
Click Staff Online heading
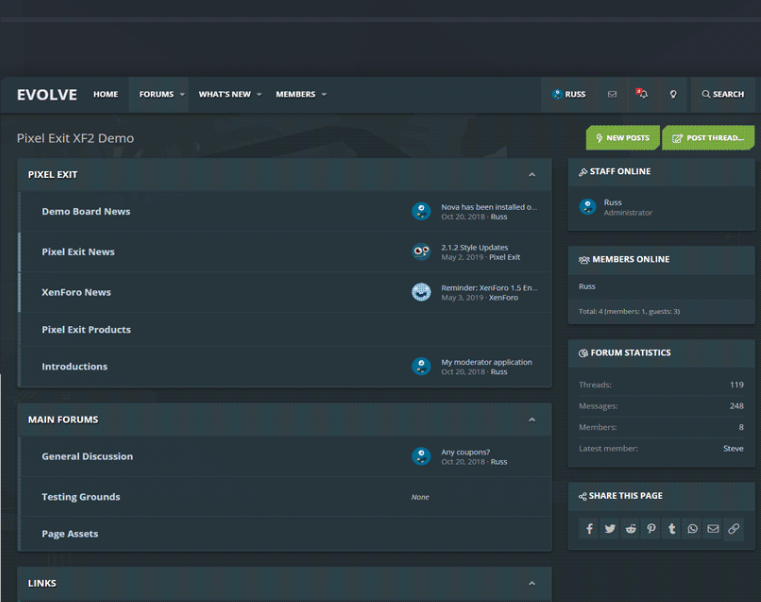tap(620, 171)
